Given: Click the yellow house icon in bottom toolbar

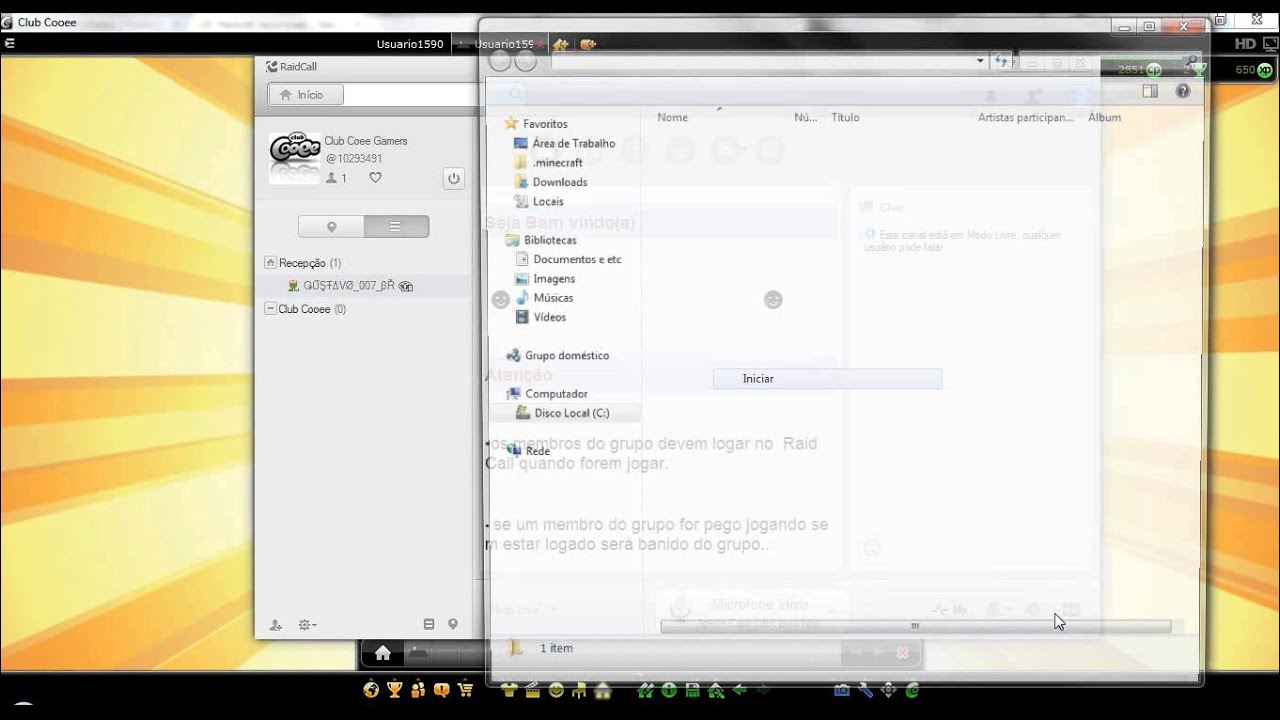Looking at the screenshot, I should (602, 689).
